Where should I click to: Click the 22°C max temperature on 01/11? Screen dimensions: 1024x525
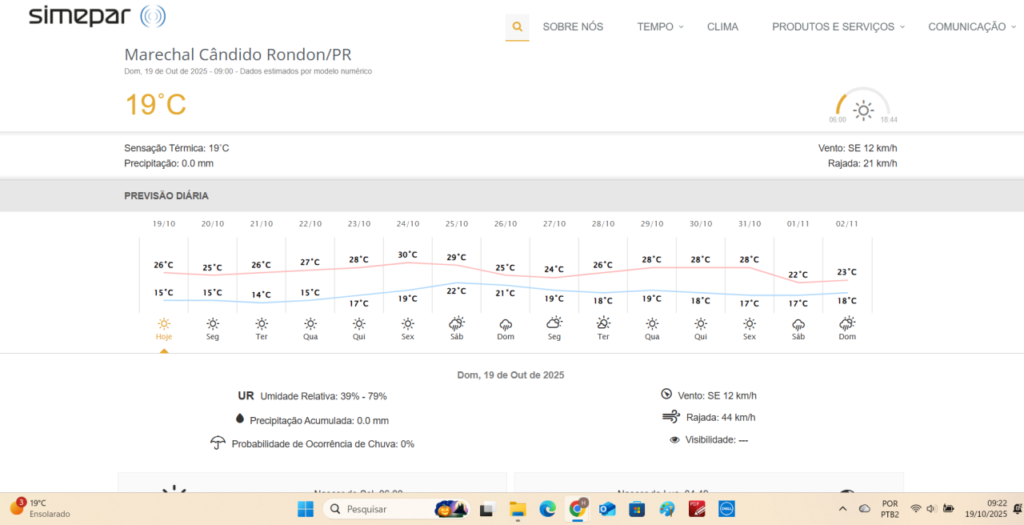click(798, 275)
